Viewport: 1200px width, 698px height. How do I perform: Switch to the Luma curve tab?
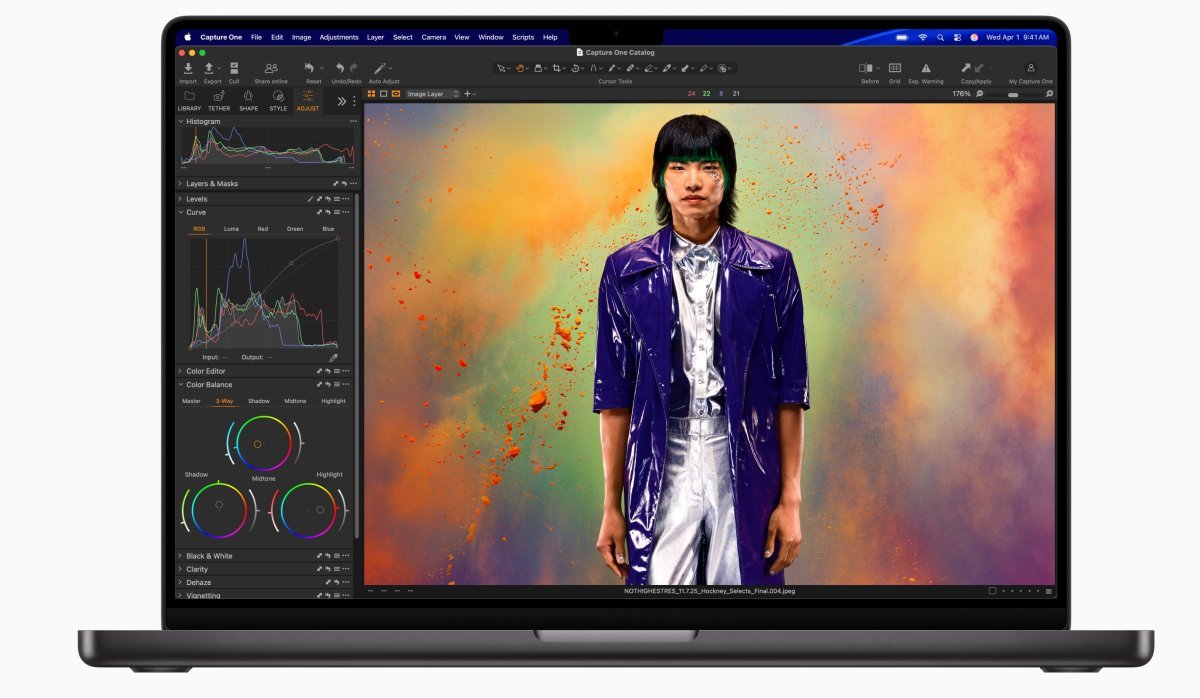tap(231, 229)
